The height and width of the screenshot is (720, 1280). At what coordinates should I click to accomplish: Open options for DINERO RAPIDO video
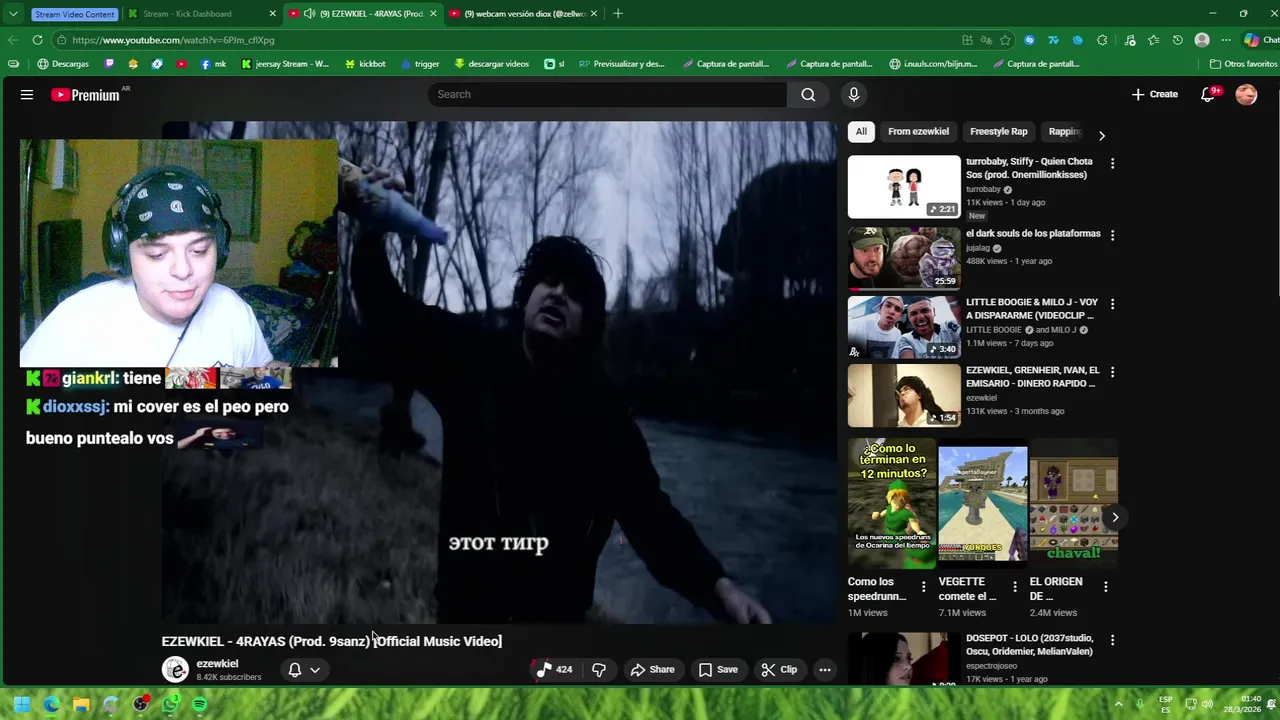point(1112,372)
